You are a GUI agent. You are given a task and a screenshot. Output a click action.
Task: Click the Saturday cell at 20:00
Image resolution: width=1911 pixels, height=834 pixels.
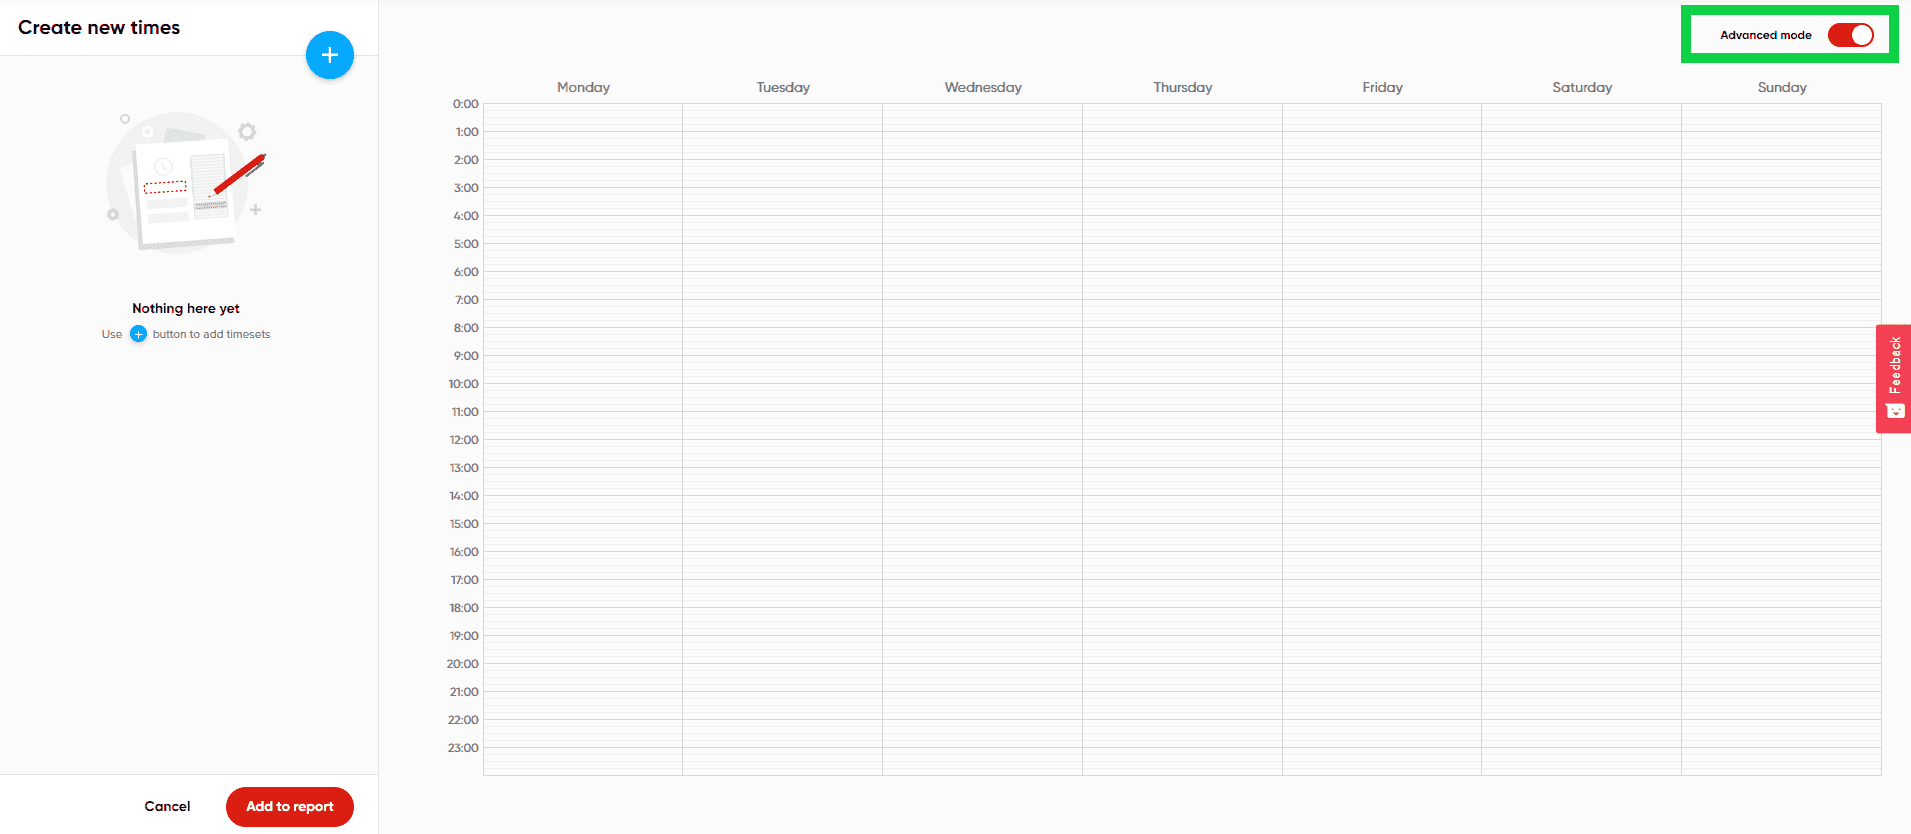(x=1581, y=677)
